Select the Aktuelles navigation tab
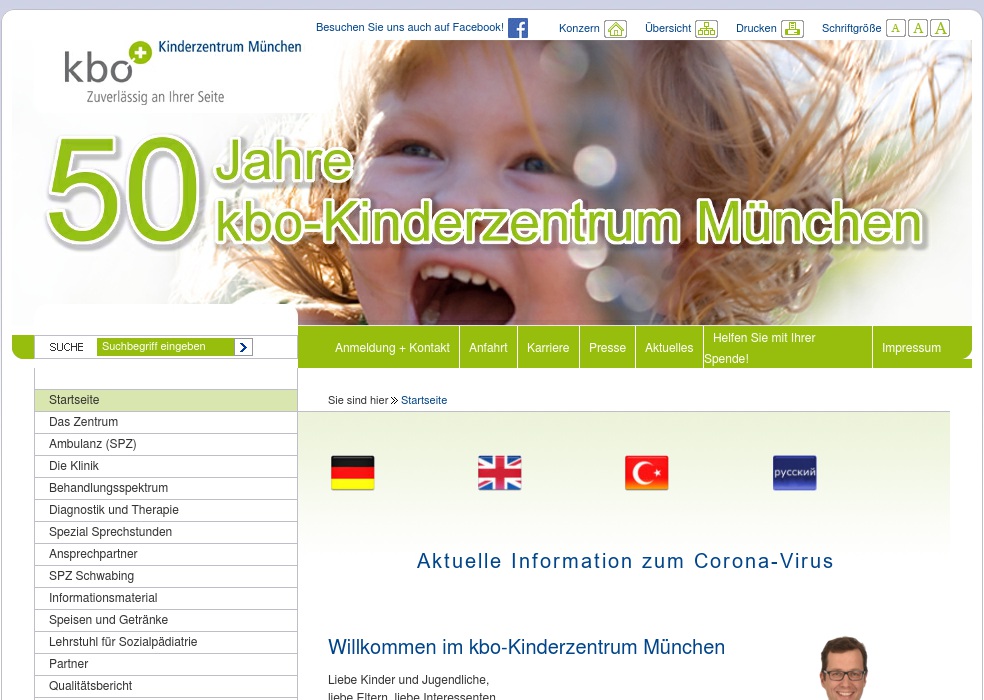Image resolution: width=984 pixels, height=700 pixels. [669, 347]
